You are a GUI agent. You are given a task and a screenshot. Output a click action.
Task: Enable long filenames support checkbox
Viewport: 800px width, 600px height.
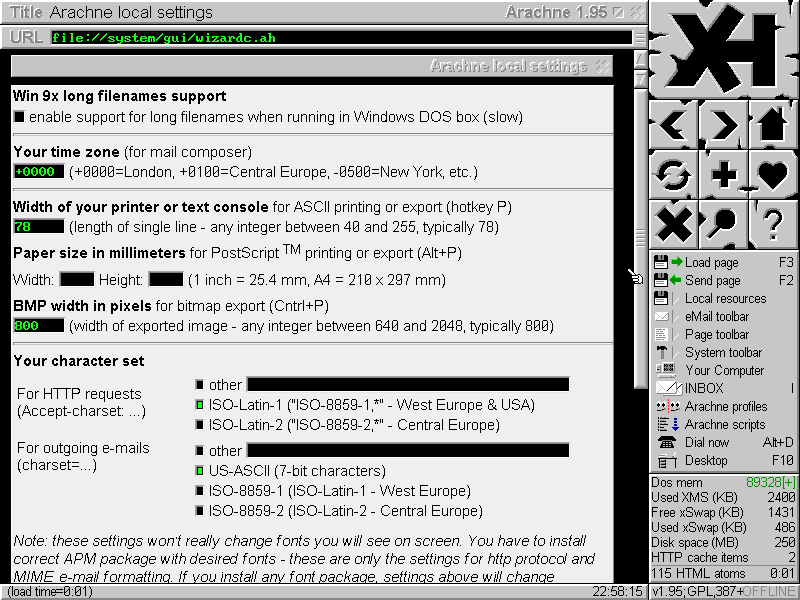click(x=19, y=117)
